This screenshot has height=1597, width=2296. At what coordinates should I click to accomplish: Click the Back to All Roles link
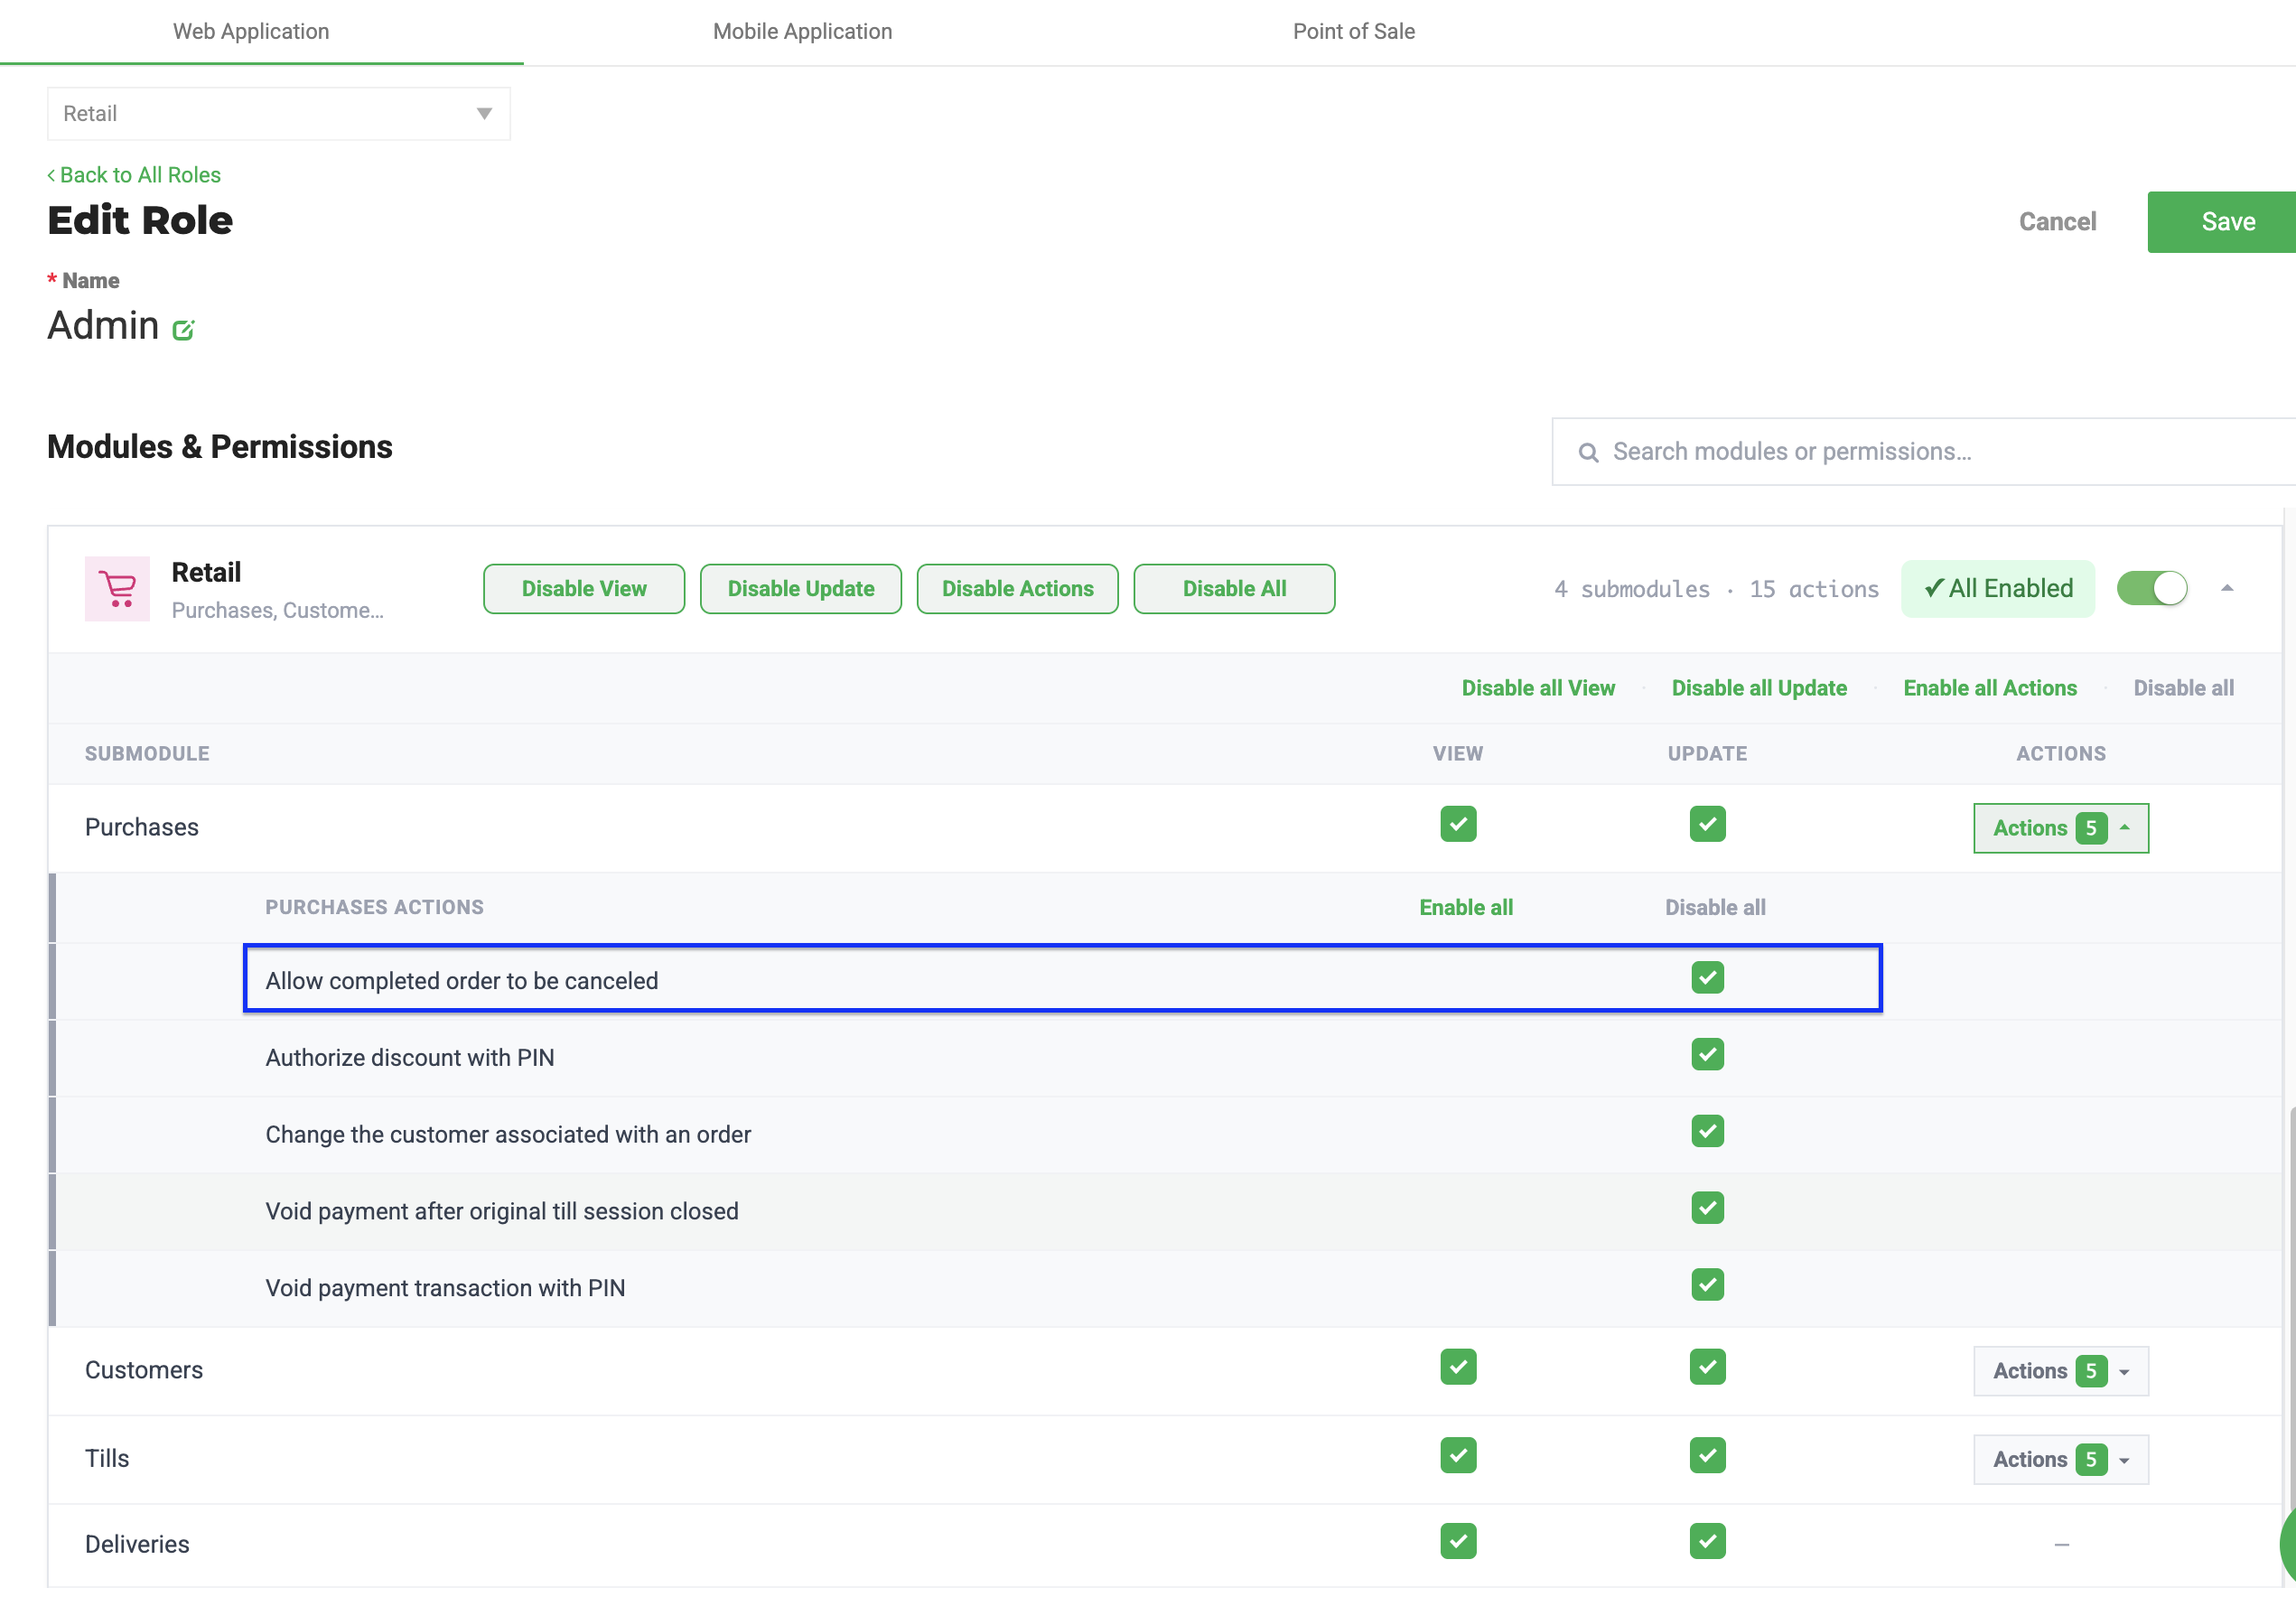coord(134,175)
